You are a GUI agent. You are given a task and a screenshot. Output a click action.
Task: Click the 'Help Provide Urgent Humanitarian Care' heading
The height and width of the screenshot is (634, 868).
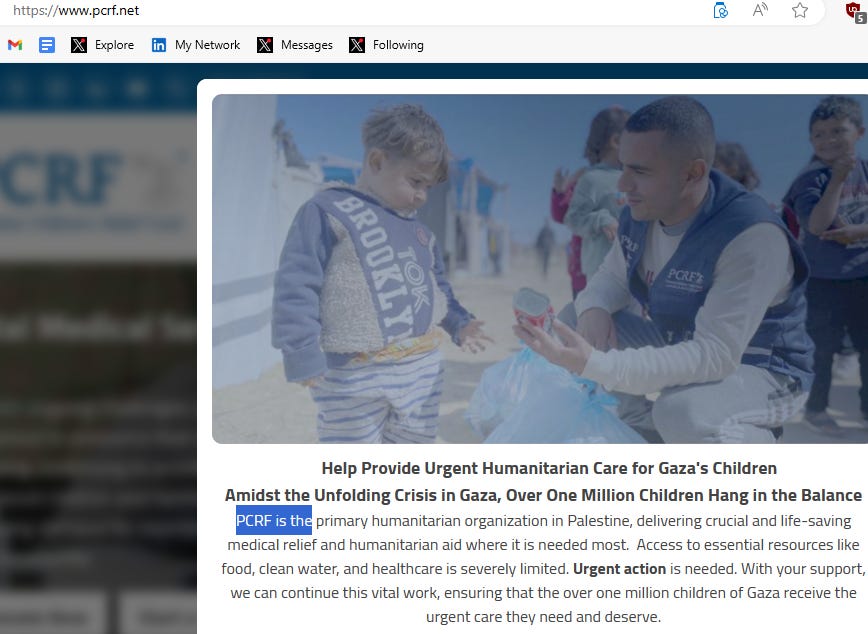(549, 468)
